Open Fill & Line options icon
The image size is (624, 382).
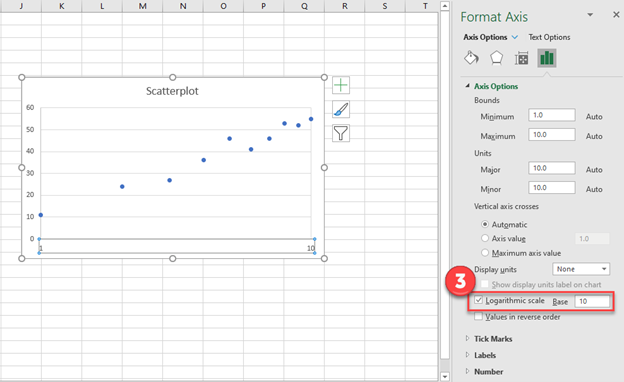coord(471,58)
